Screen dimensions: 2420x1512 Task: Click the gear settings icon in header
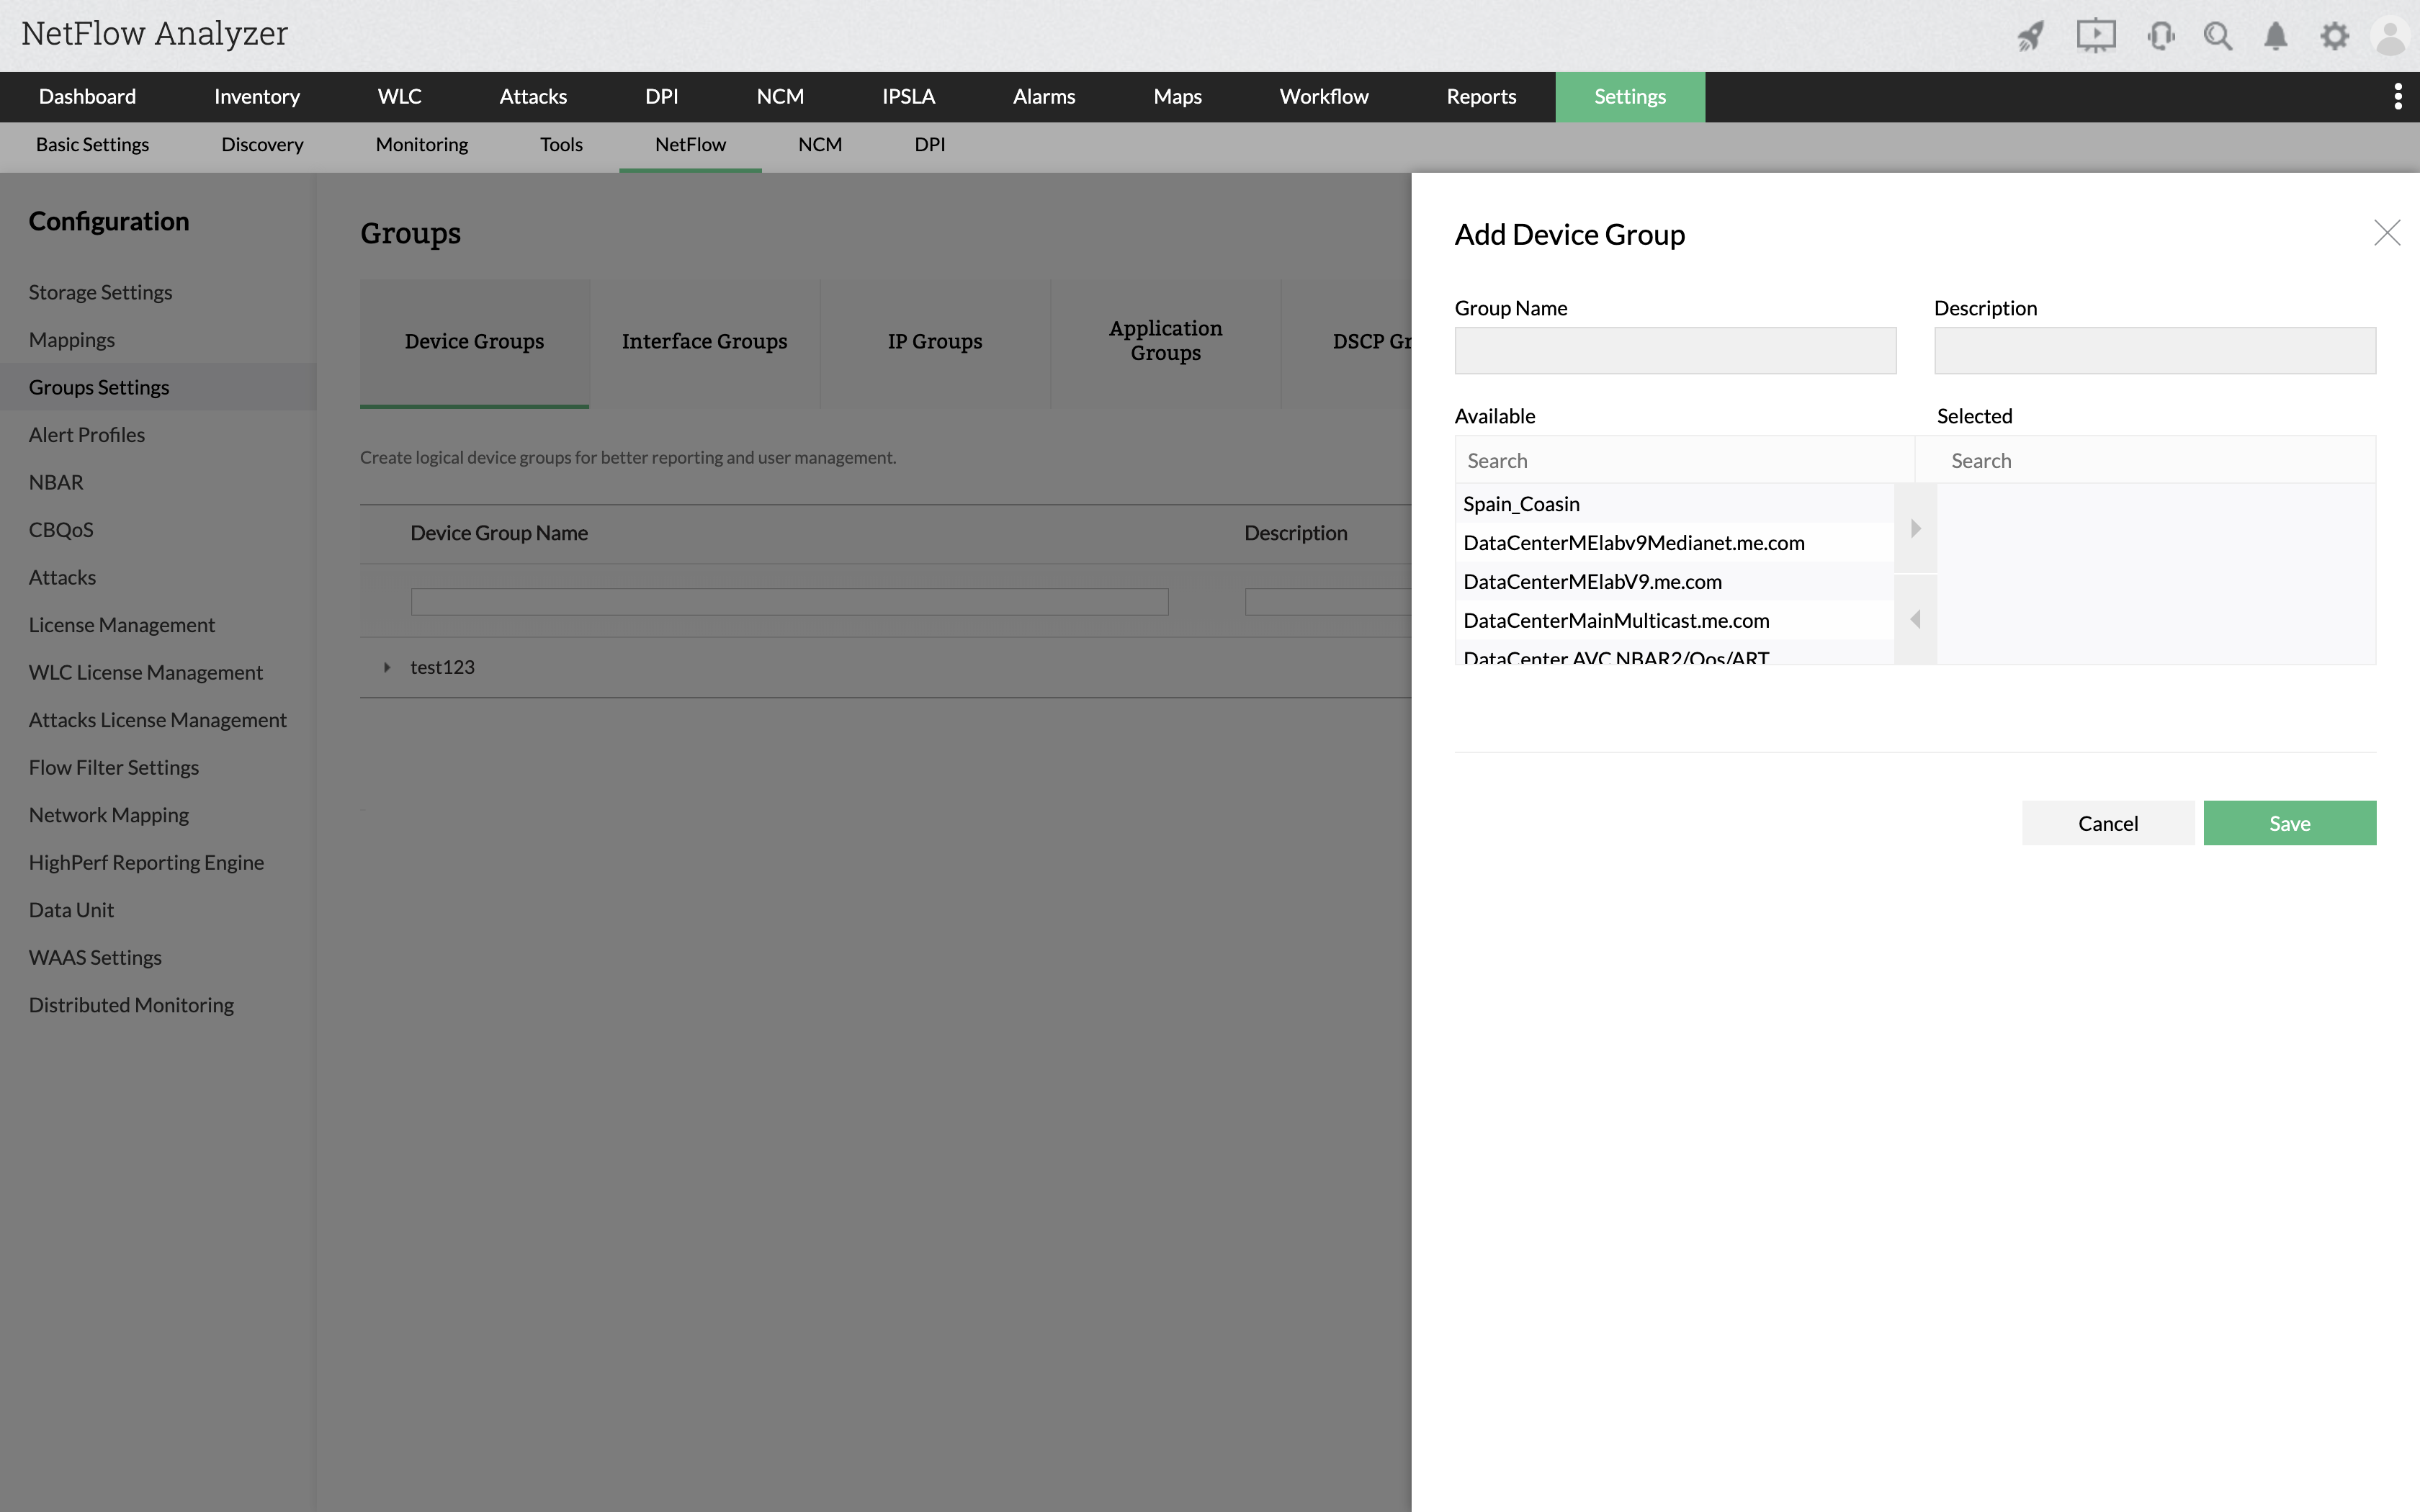click(2334, 37)
